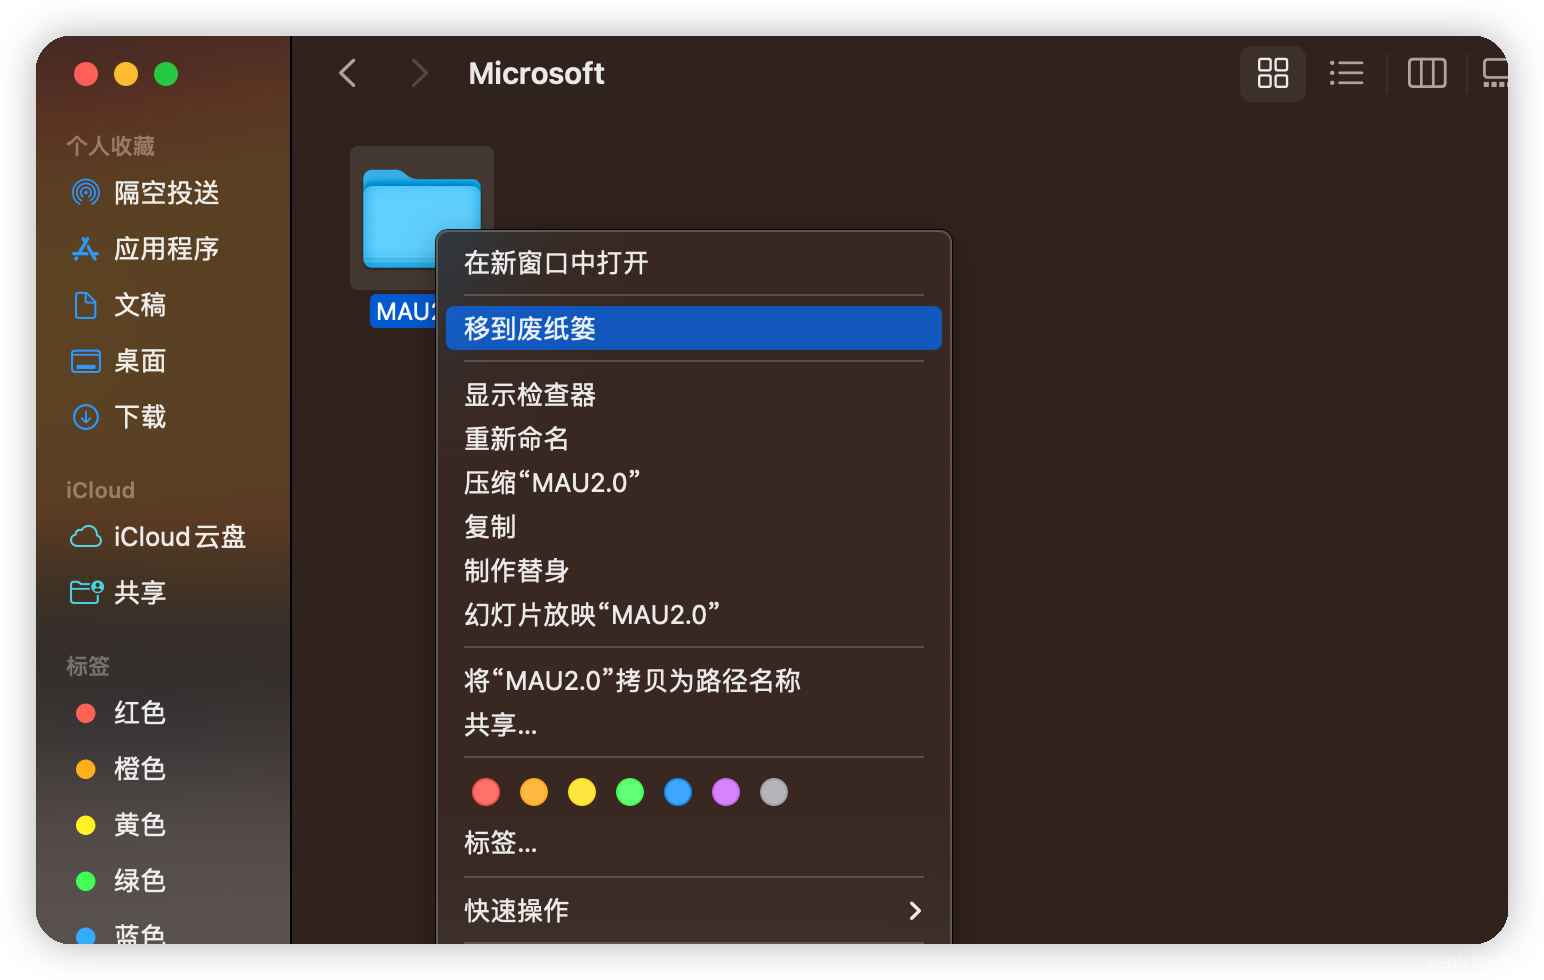Switch to column view

pos(1427,73)
